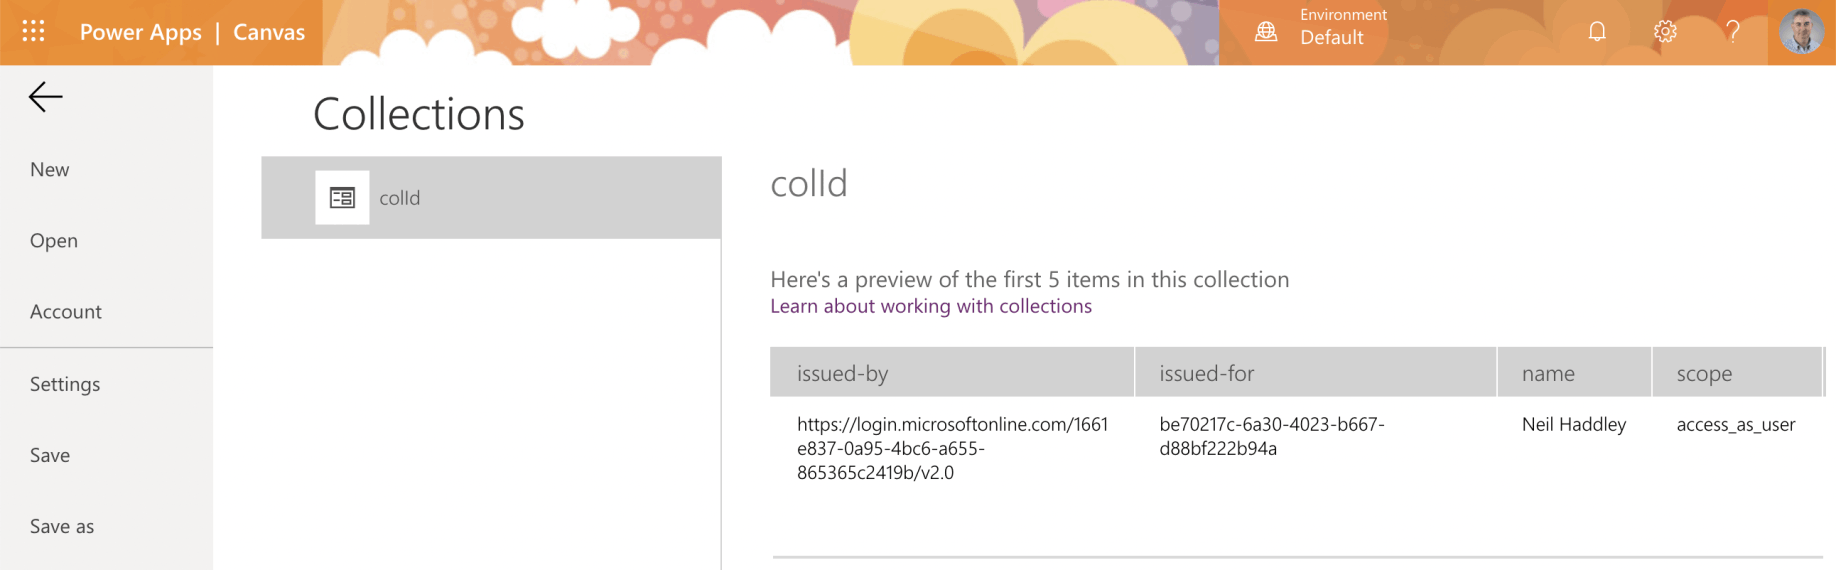This screenshot has height=570, width=1836.
Task: Select Open in the file menu
Action: click(x=54, y=241)
